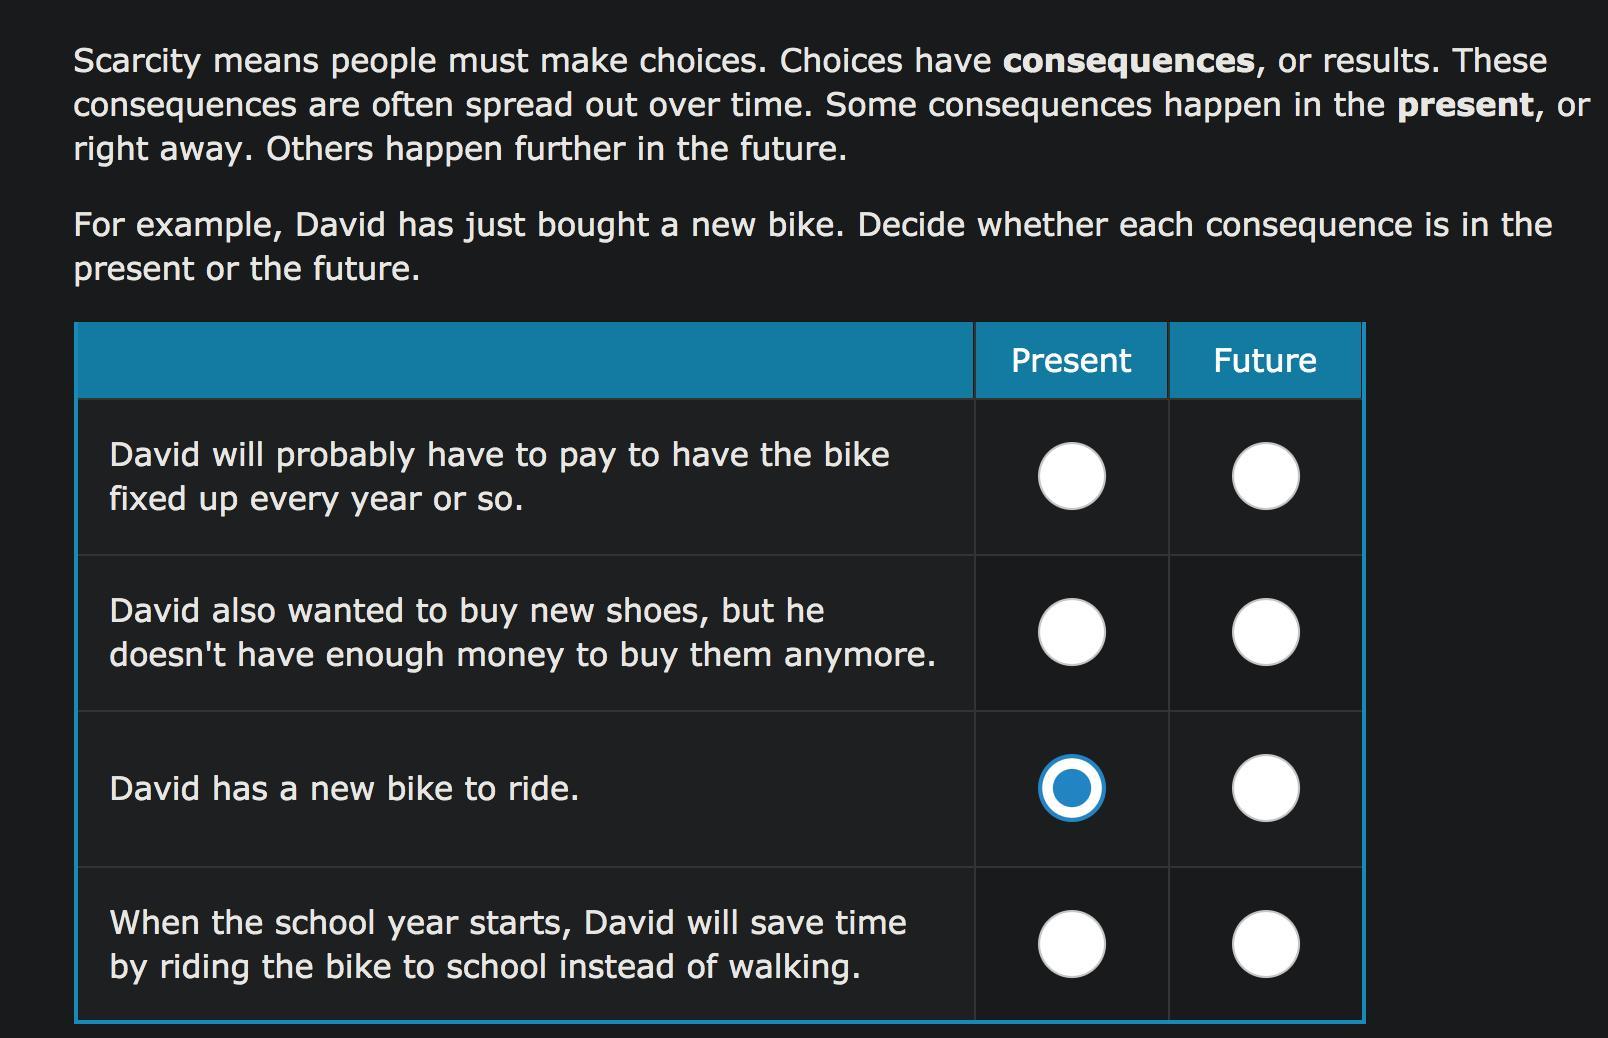Pick Present for the school year row

(1071, 944)
